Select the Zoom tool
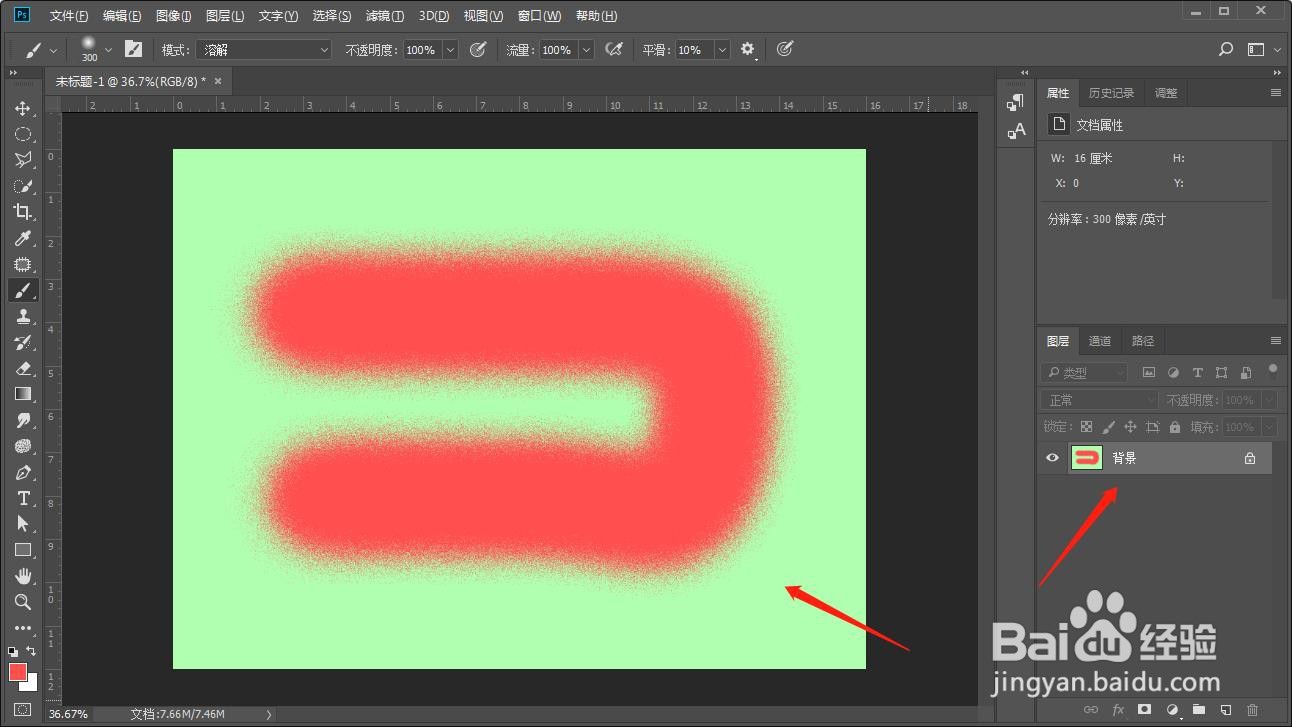 point(23,602)
